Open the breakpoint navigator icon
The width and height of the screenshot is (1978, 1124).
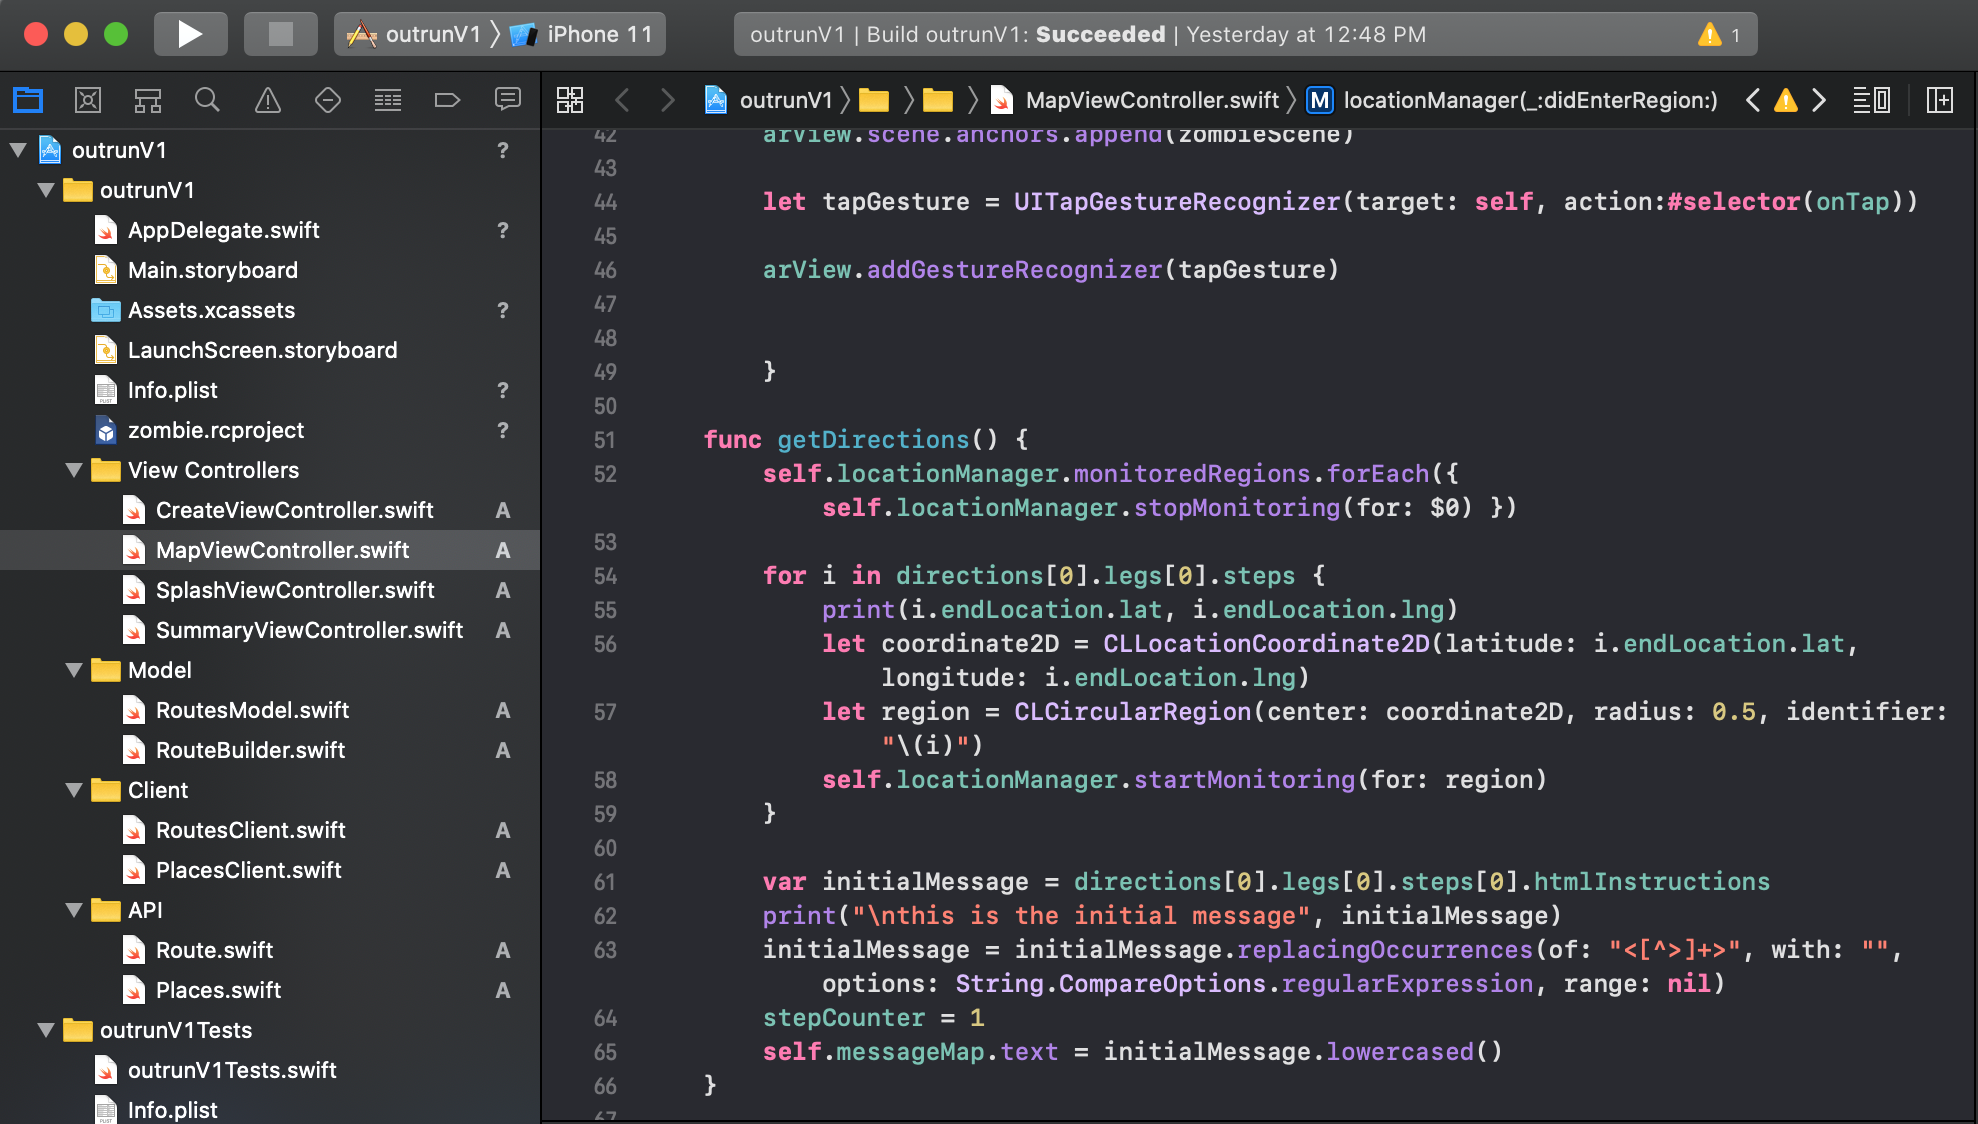tap(447, 100)
